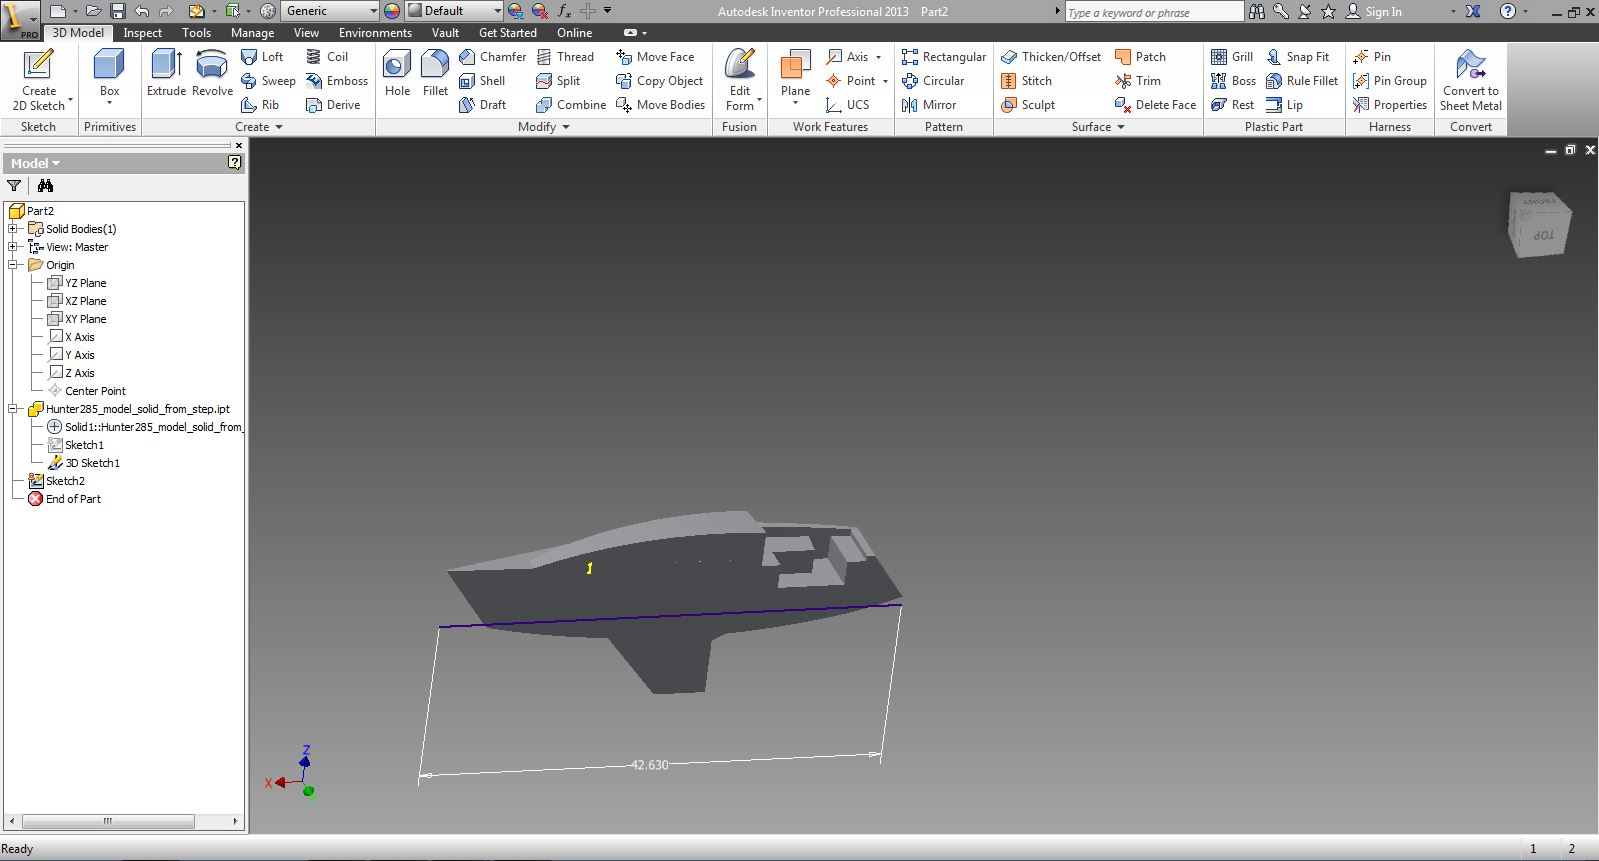Collapse Hunter285_model_solid_from_step.ipt node
The image size is (1599, 861).
click(x=13, y=409)
